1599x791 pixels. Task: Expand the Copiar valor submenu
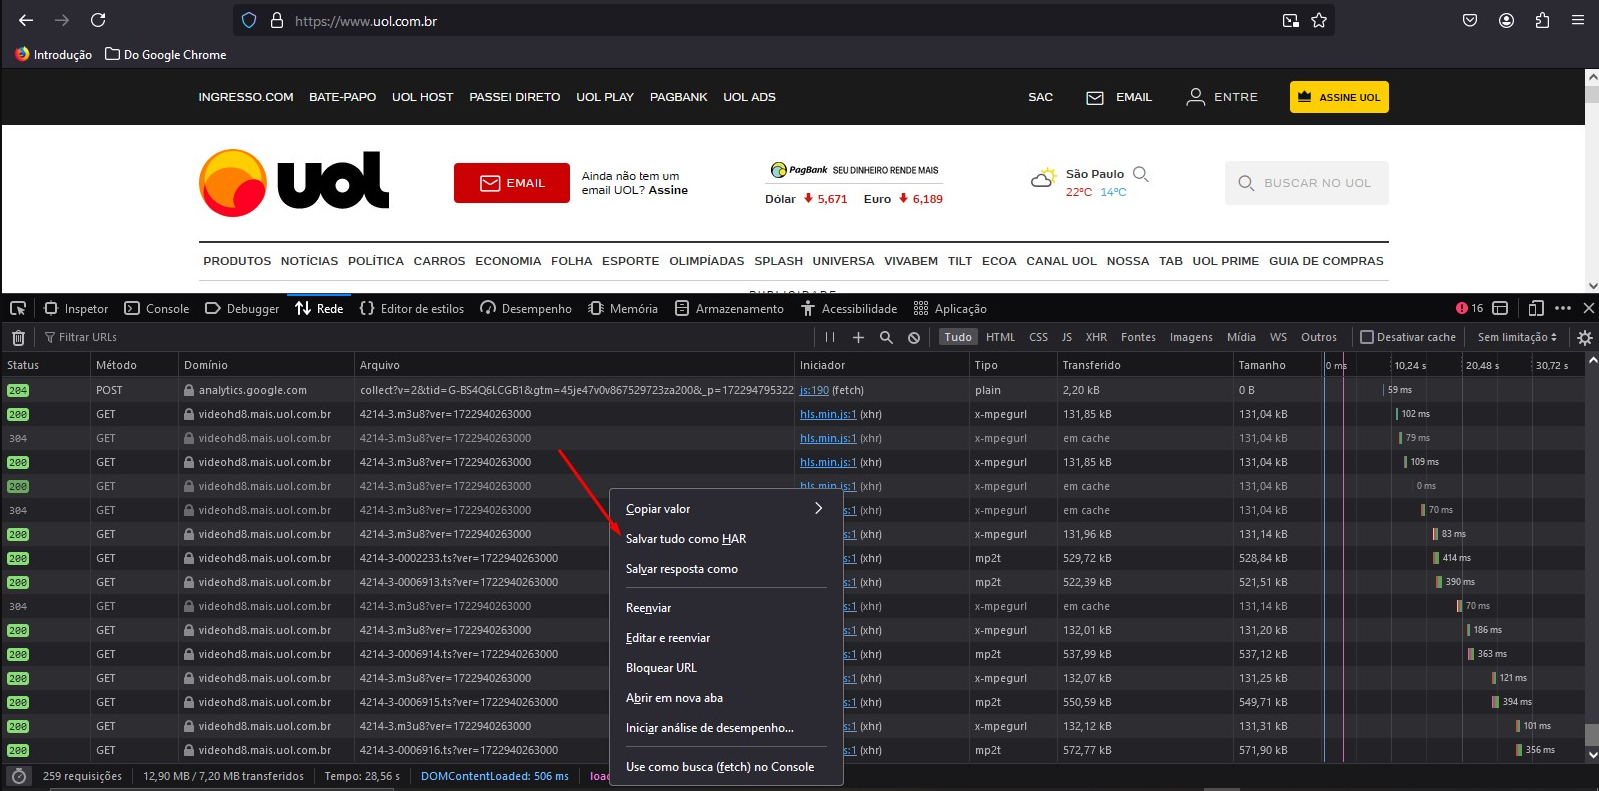click(x=726, y=509)
